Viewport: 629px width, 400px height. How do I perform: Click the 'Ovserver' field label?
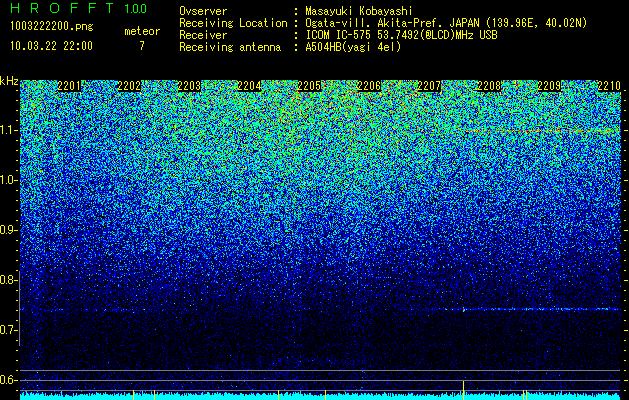coord(203,11)
